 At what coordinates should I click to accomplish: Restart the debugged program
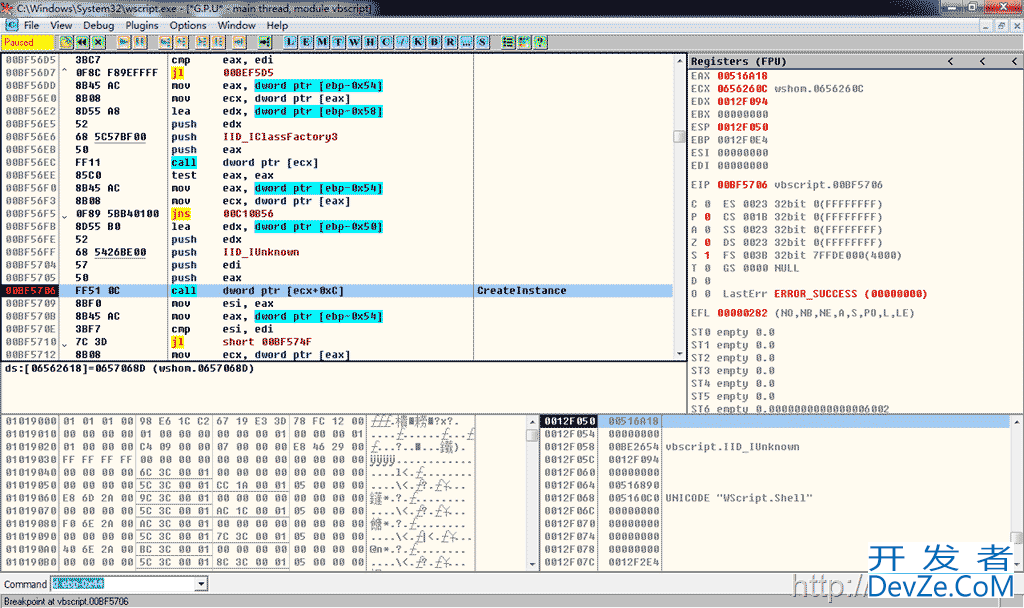[x=82, y=42]
